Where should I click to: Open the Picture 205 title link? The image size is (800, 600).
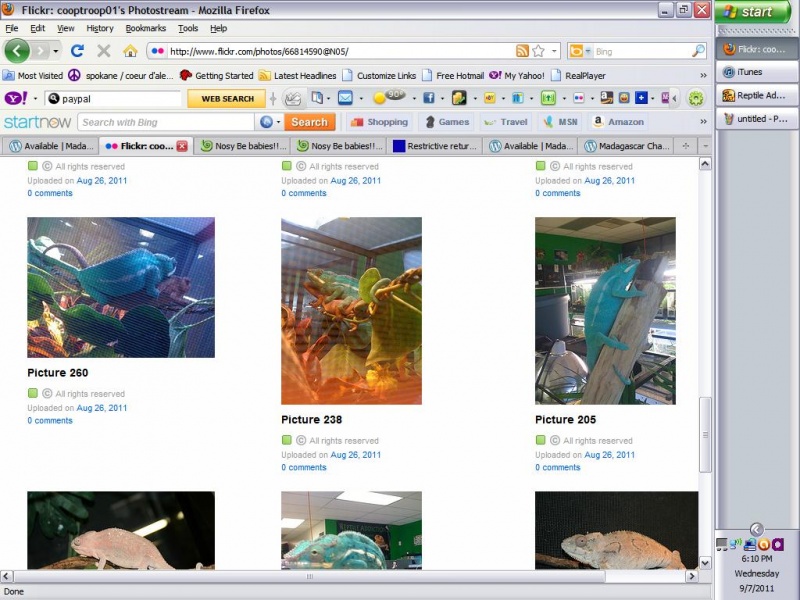coord(565,419)
